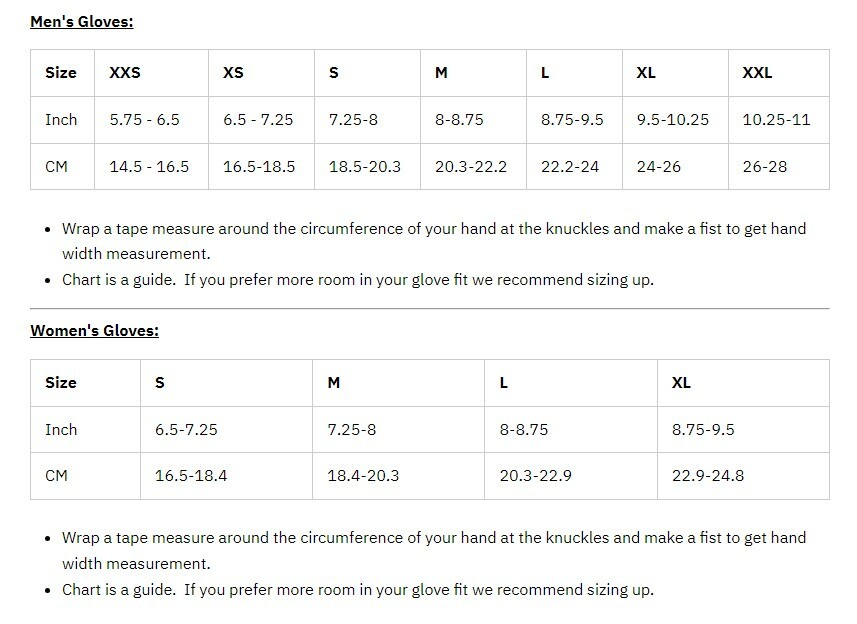Click the 9.5-10.25 inch cell
This screenshot has width=857, height=624.
pyautogui.click(x=672, y=120)
